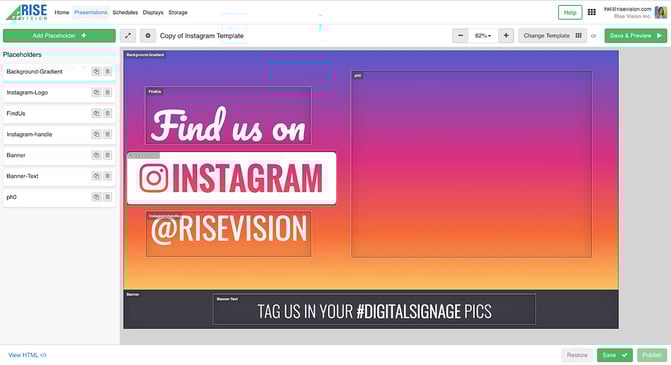Open the Presentations menu

[91, 12]
